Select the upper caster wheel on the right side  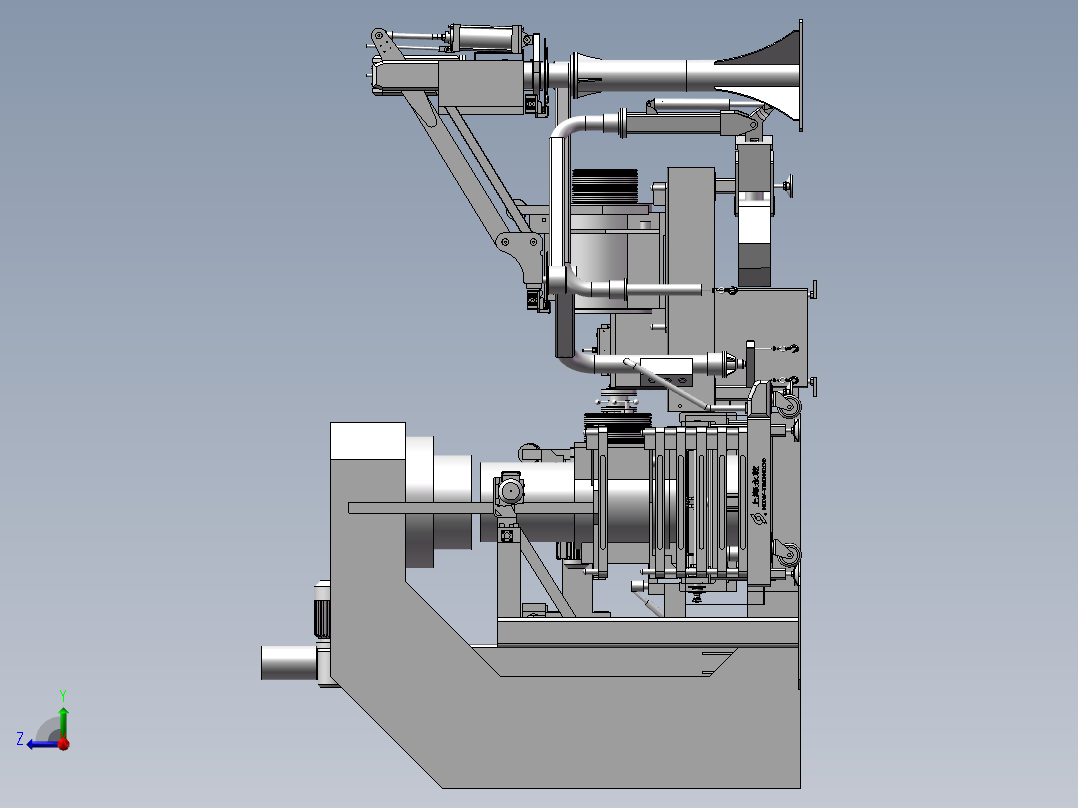(x=788, y=405)
